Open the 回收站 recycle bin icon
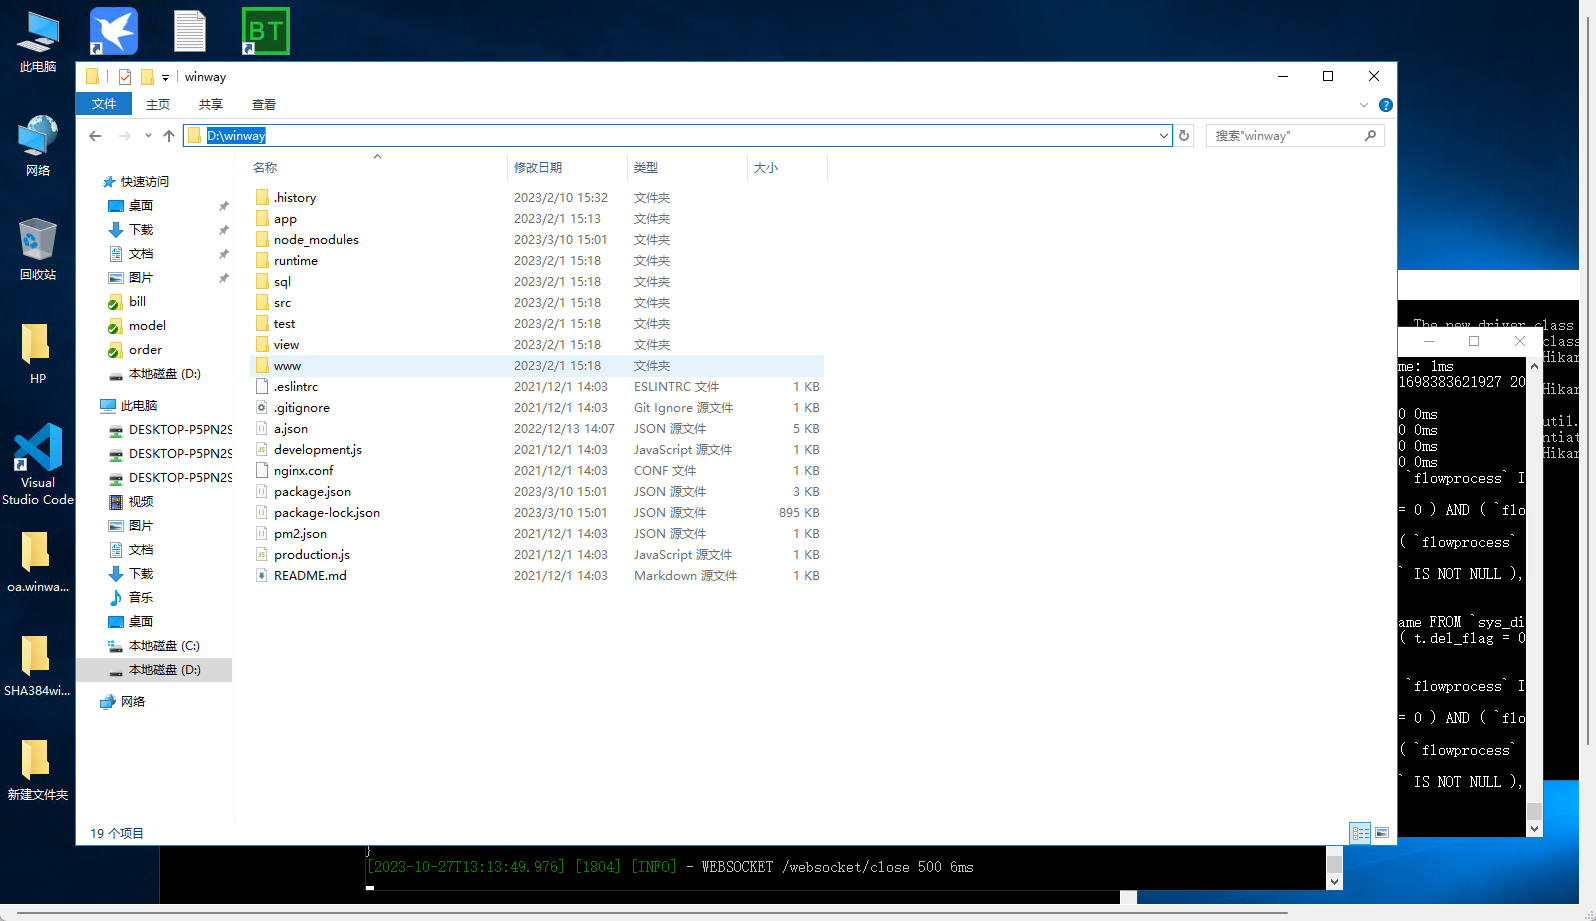 (38, 250)
